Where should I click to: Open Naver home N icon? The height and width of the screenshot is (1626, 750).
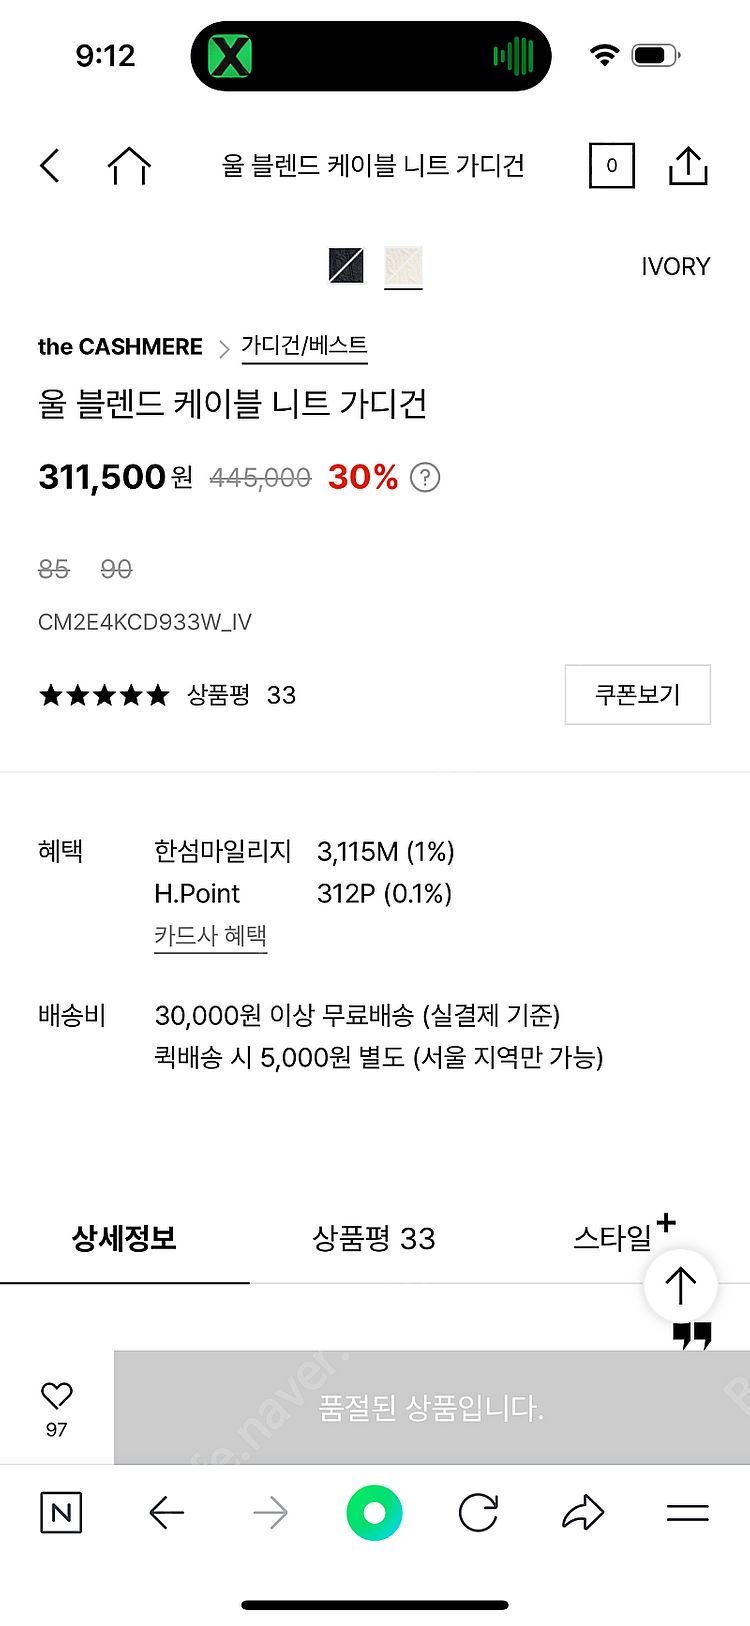point(61,1513)
